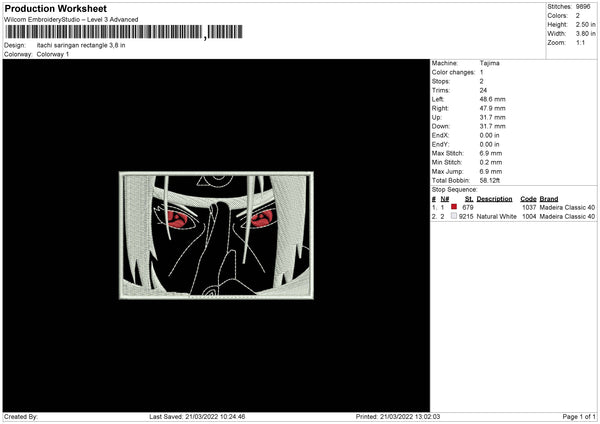600x424 pixels.
Task: Click the Total Bobbin value 58.12ft
Action: pos(490,181)
